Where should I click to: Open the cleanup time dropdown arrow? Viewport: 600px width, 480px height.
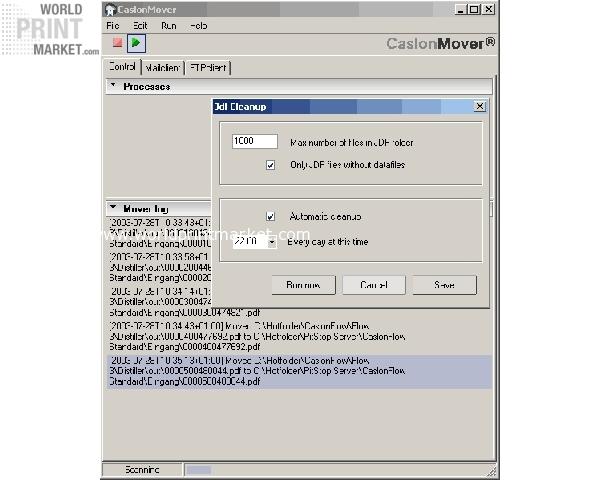pyautogui.click(x=272, y=242)
